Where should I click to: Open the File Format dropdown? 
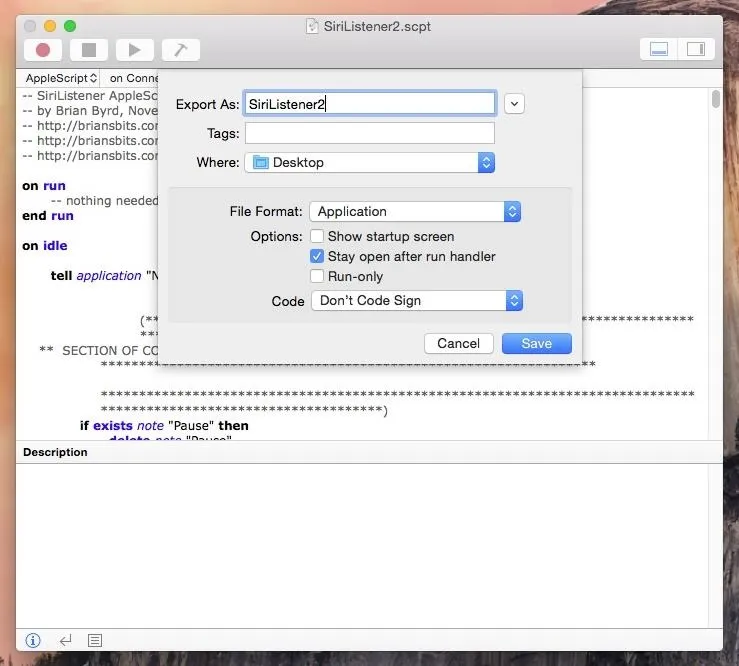click(x=415, y=212)
